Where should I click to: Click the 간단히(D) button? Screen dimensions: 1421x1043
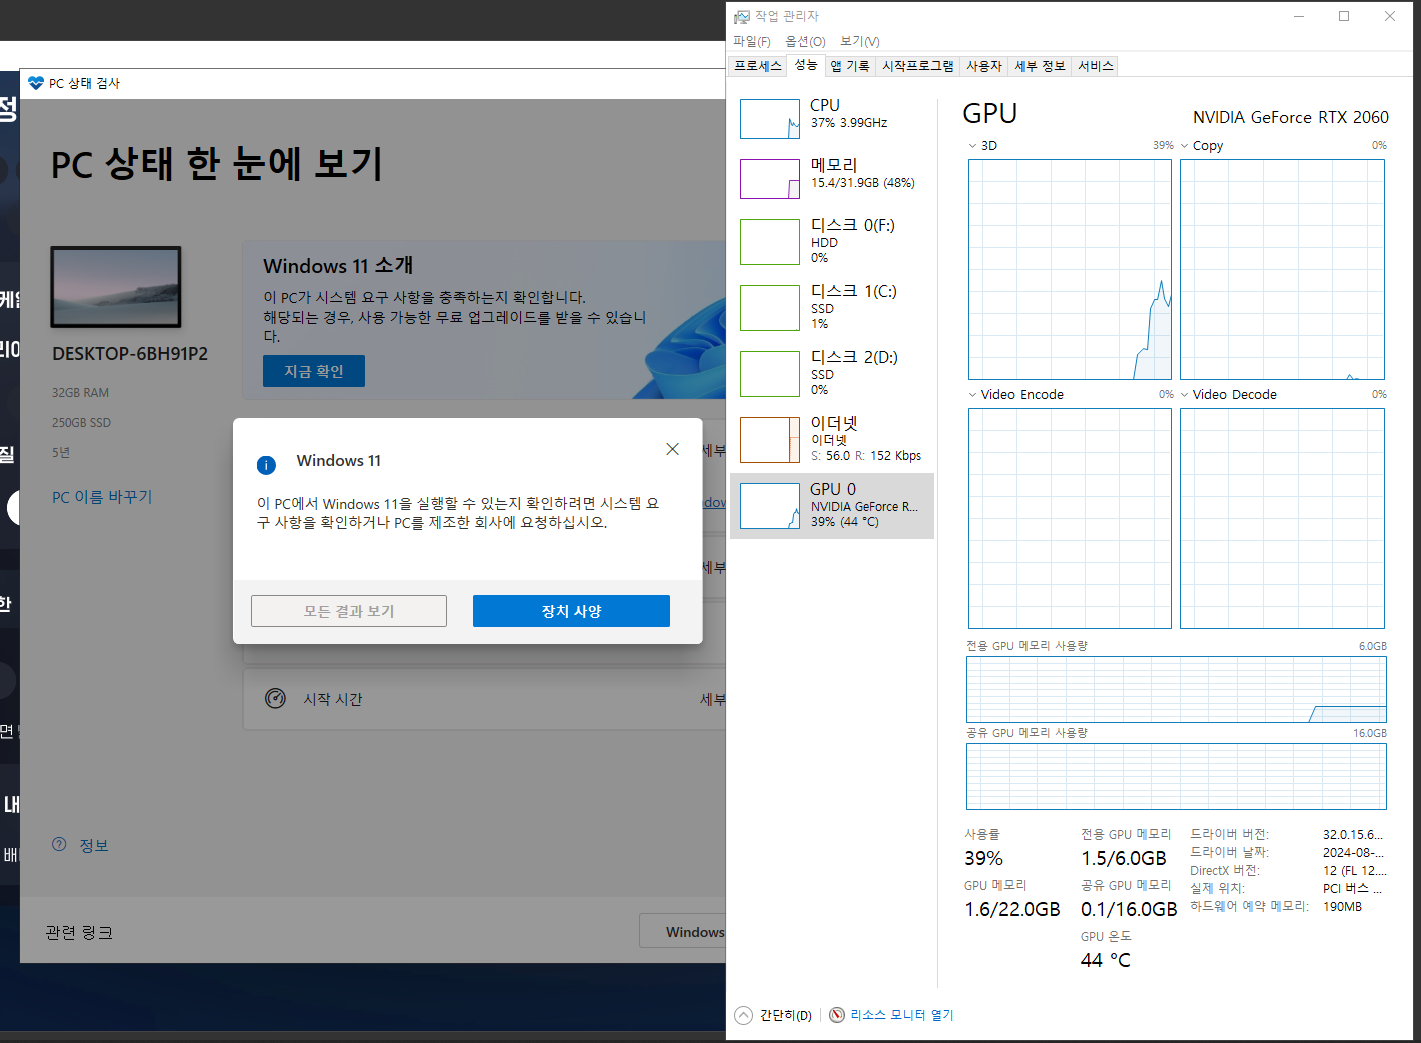coord(785,1015)
